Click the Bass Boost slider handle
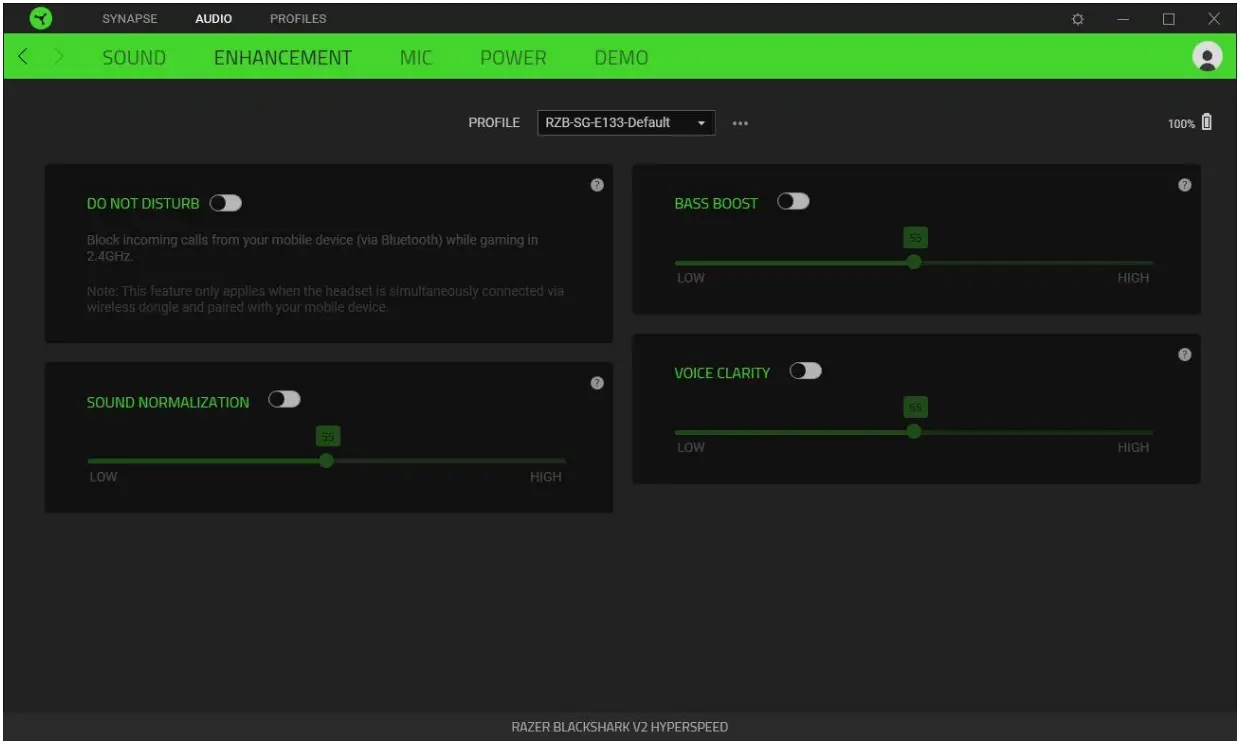The width and height of the screenshot is (1240, 745). tap(914, 262)
